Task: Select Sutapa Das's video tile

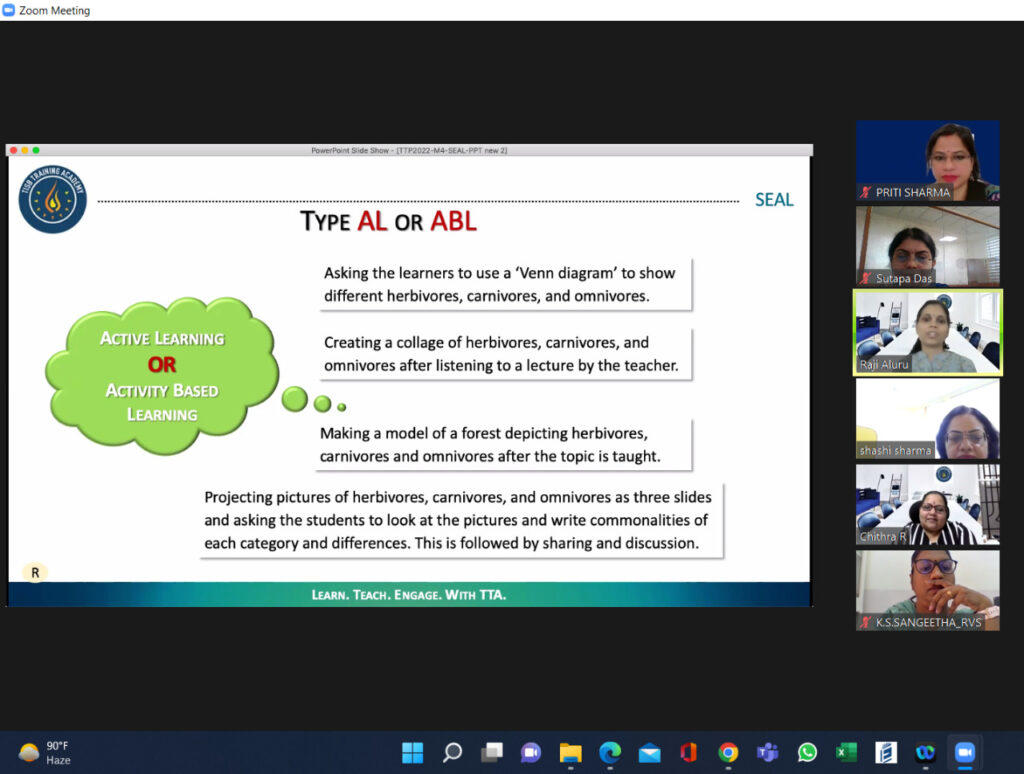Action: coord(927,246)
